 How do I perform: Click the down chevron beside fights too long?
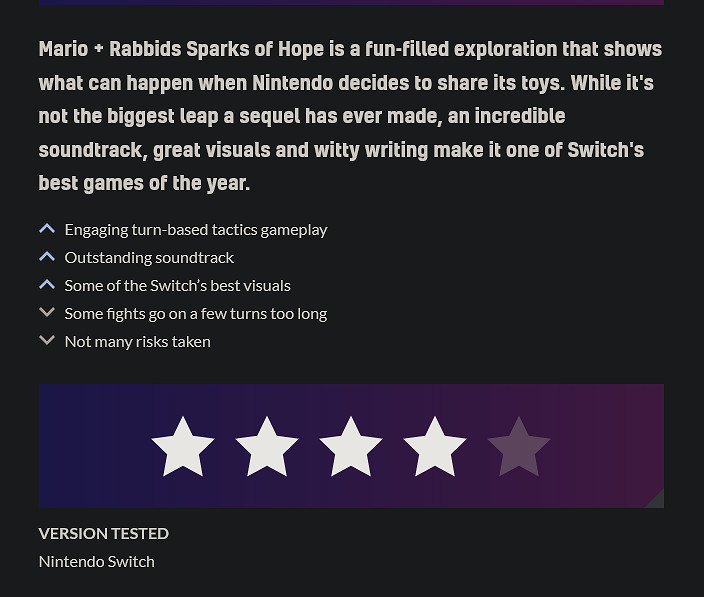[x=47, y=313]
